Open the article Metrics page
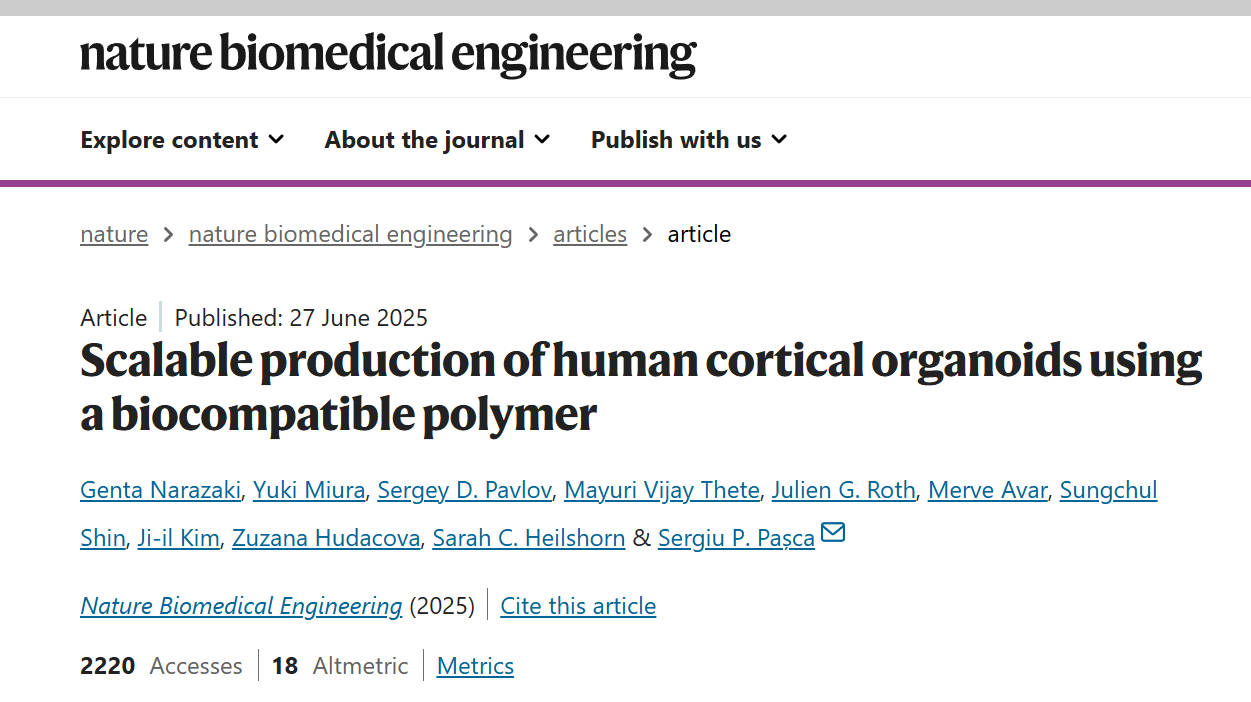1251x702 pixels. point(475,666)
